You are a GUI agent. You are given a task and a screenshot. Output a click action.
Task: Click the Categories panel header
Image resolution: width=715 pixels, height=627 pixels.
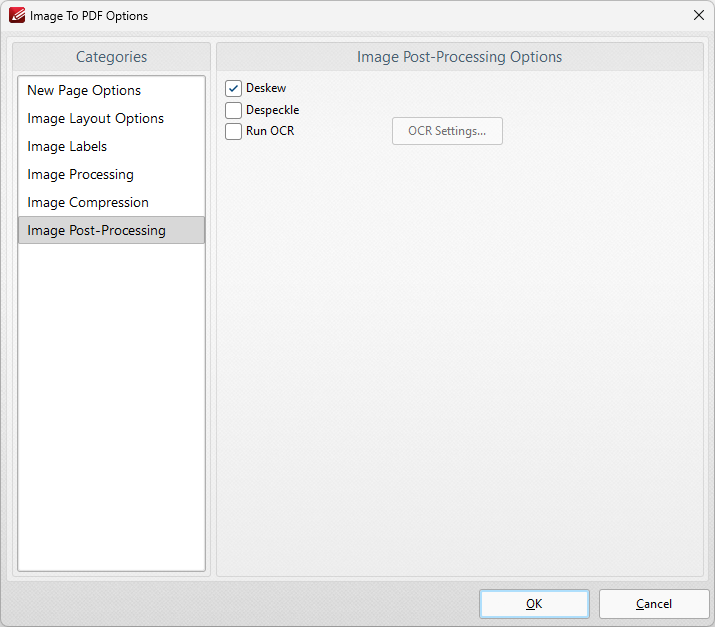coord(111,57)
